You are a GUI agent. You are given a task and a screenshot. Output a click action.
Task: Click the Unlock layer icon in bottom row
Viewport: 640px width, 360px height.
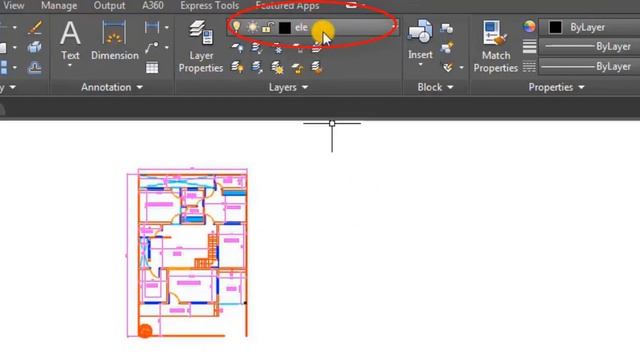click(x=298, y=68)
